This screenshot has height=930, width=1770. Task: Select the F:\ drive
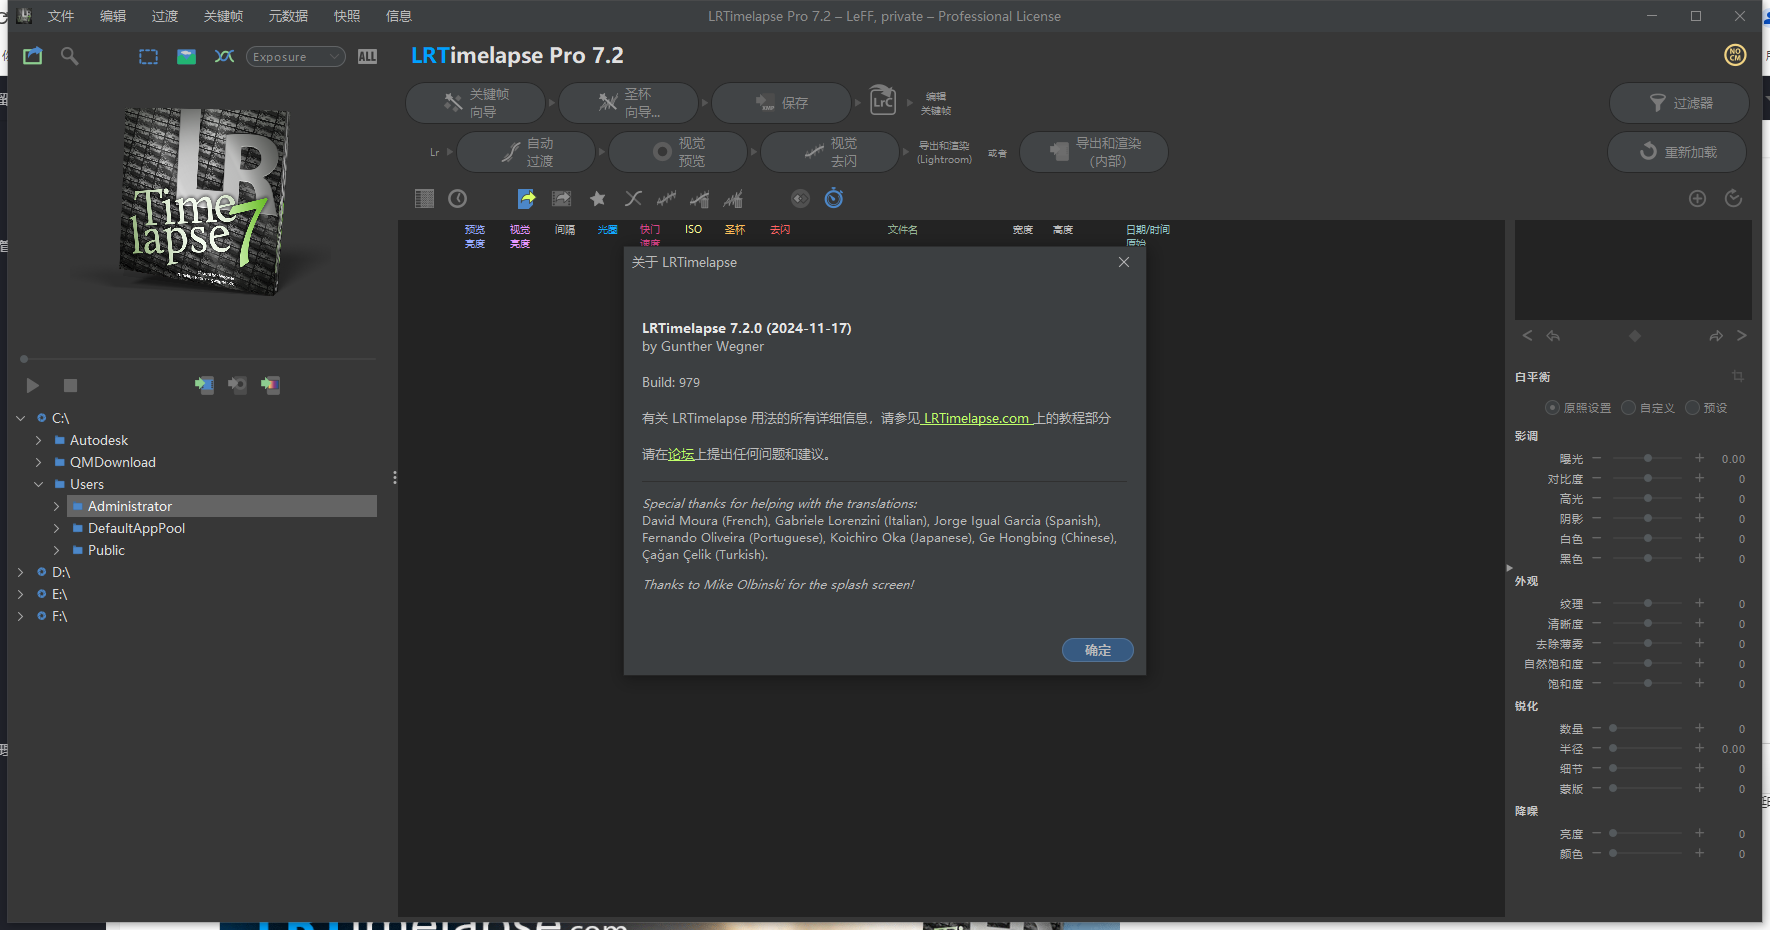coord(59,616)
